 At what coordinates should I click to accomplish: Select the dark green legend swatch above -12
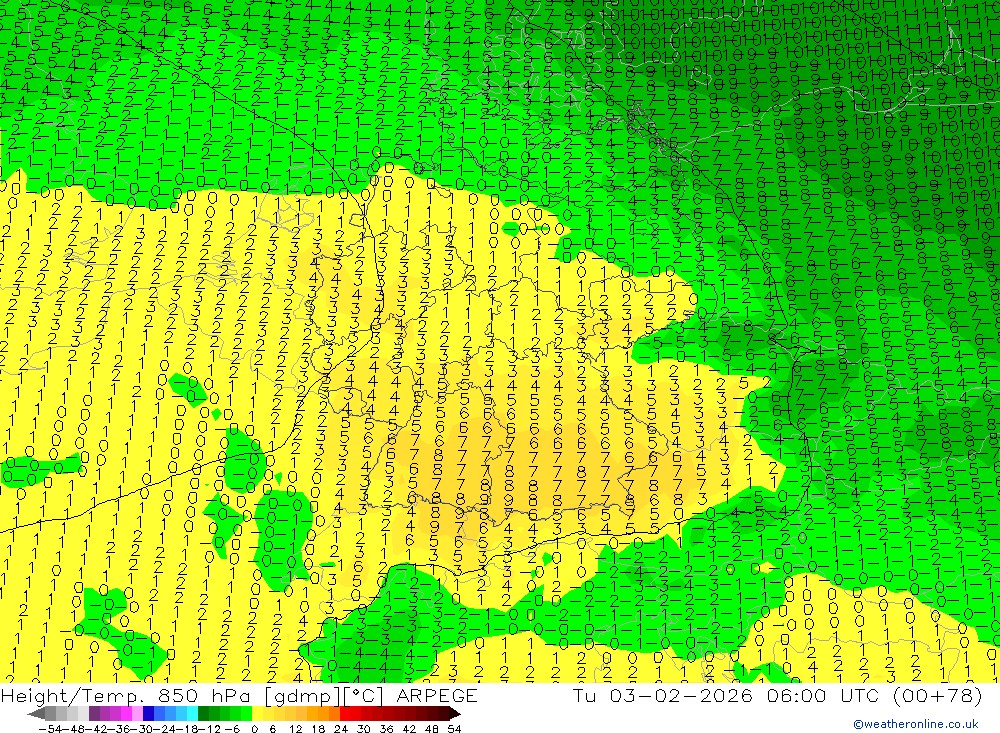203,714
